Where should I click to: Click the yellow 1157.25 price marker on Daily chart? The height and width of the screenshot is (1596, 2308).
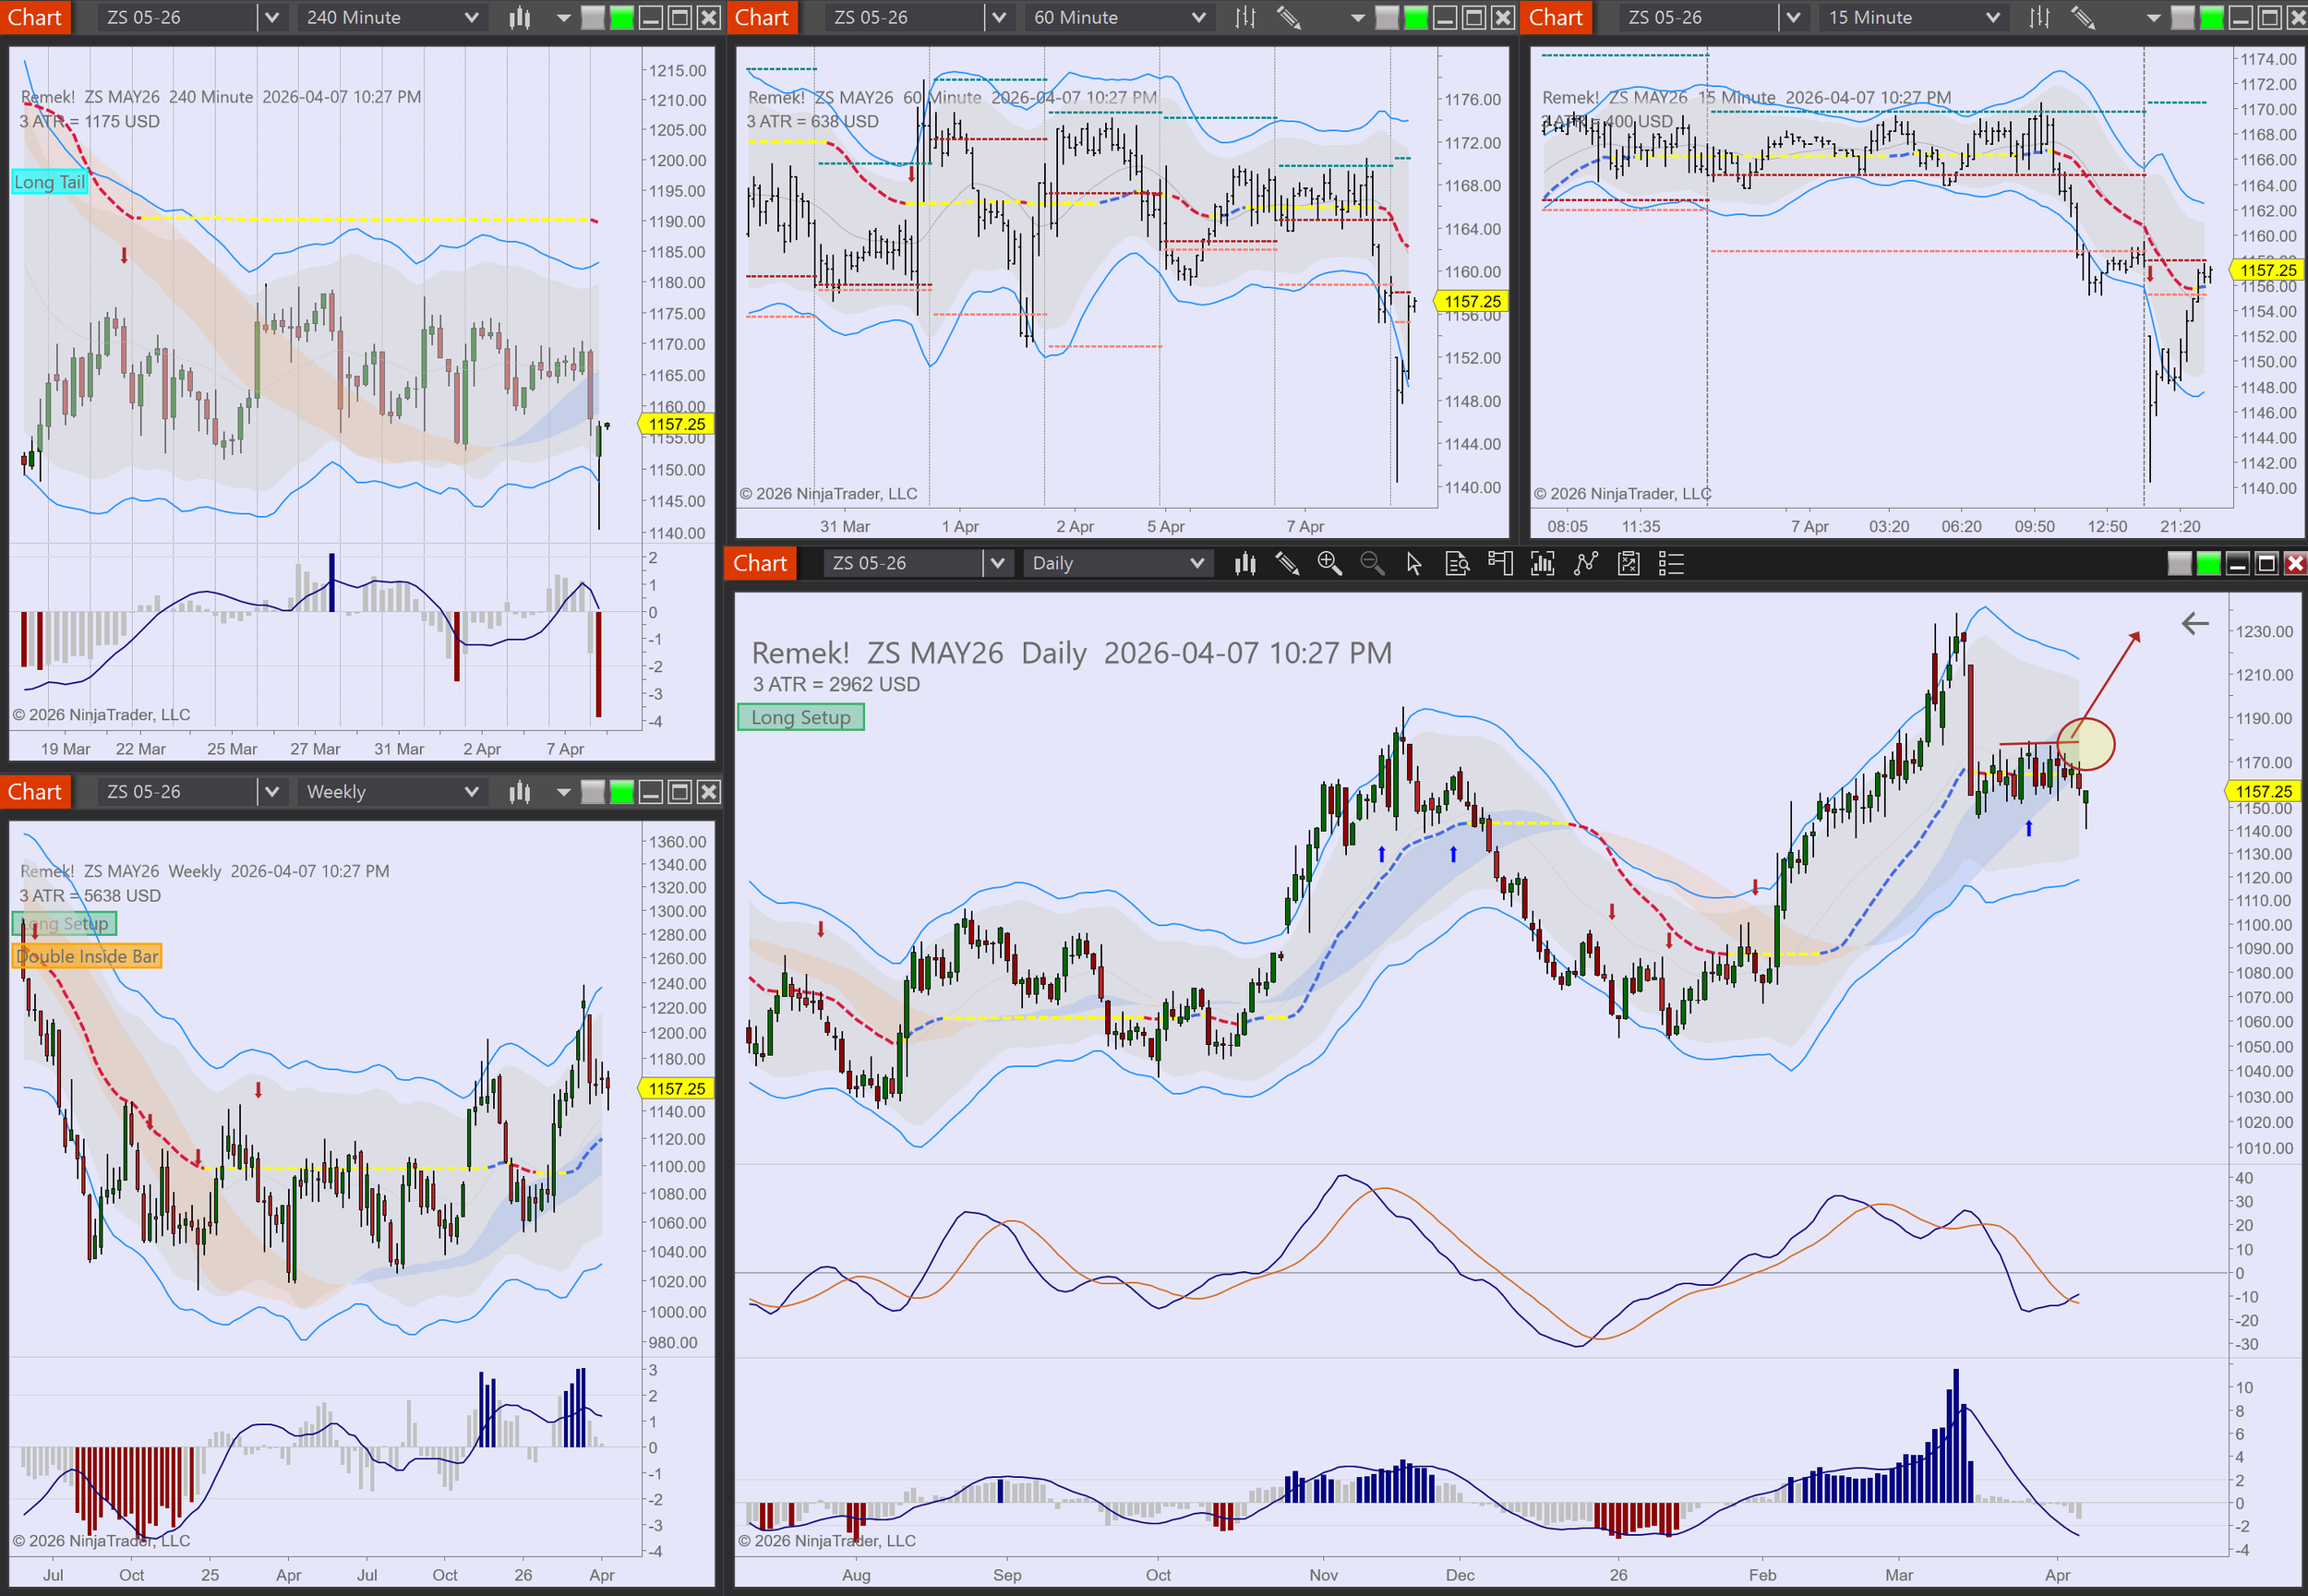pyautogui.click(x=2263, y=791)
